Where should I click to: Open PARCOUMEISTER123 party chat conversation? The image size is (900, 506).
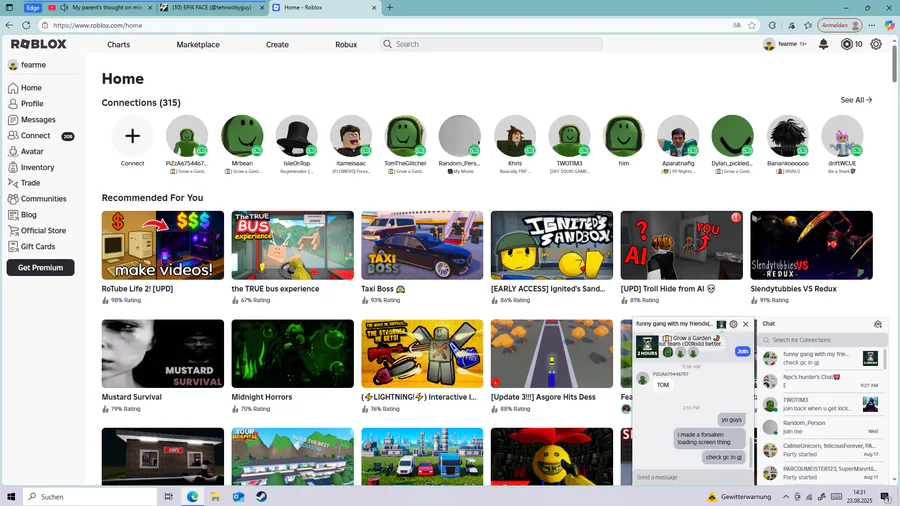tap(822, 473)
